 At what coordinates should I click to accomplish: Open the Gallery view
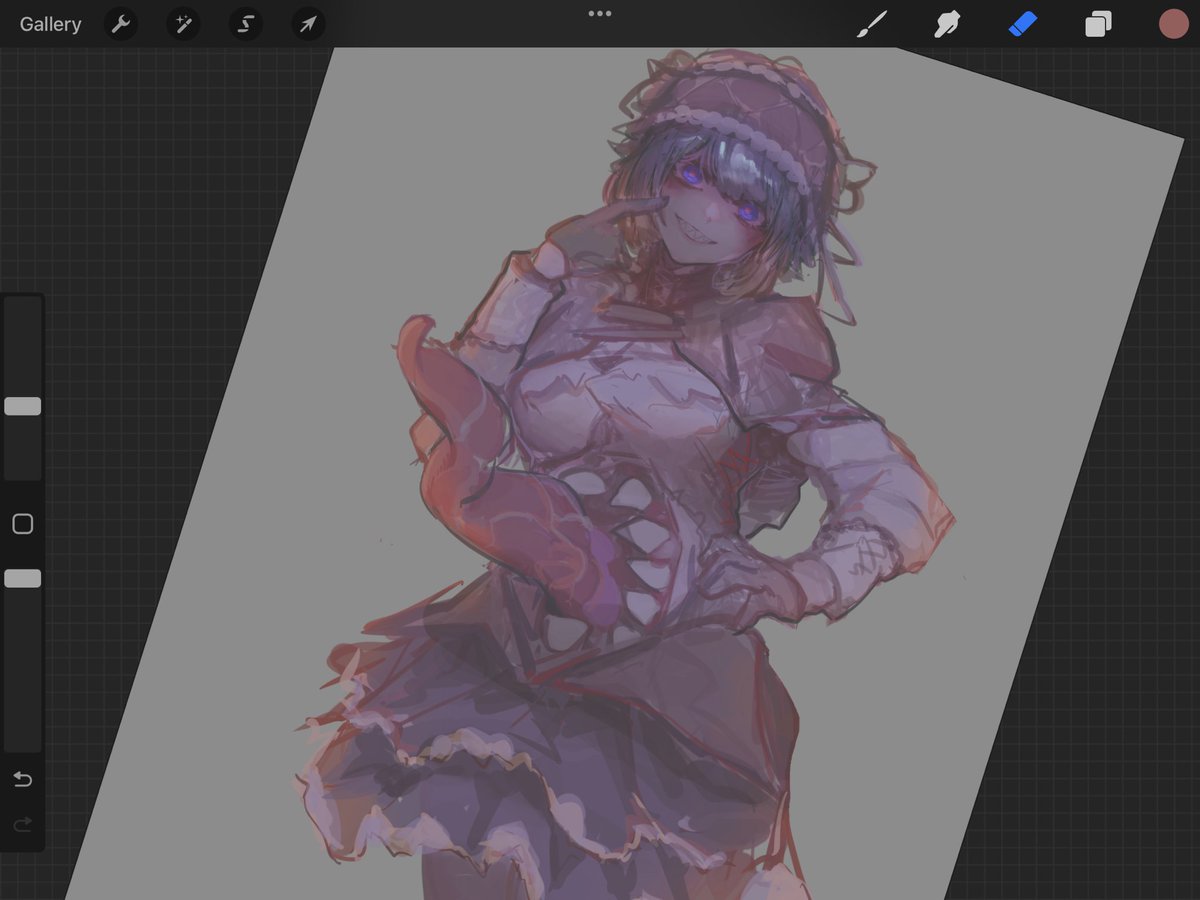coord(50,24)
